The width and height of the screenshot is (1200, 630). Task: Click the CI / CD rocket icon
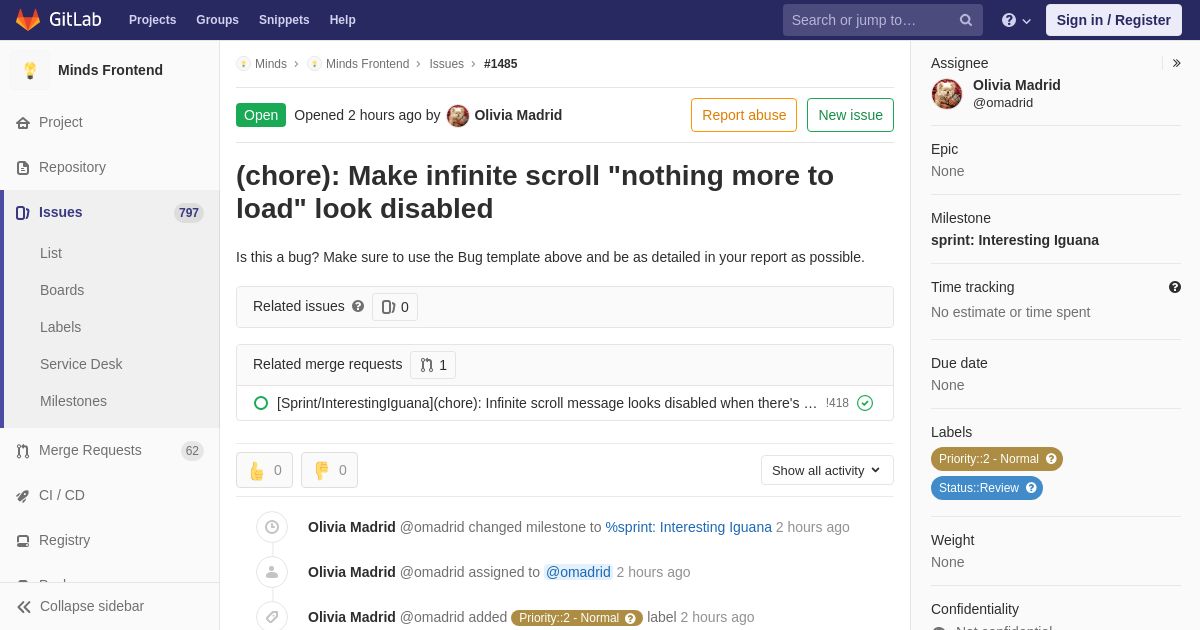click(23, 496)
